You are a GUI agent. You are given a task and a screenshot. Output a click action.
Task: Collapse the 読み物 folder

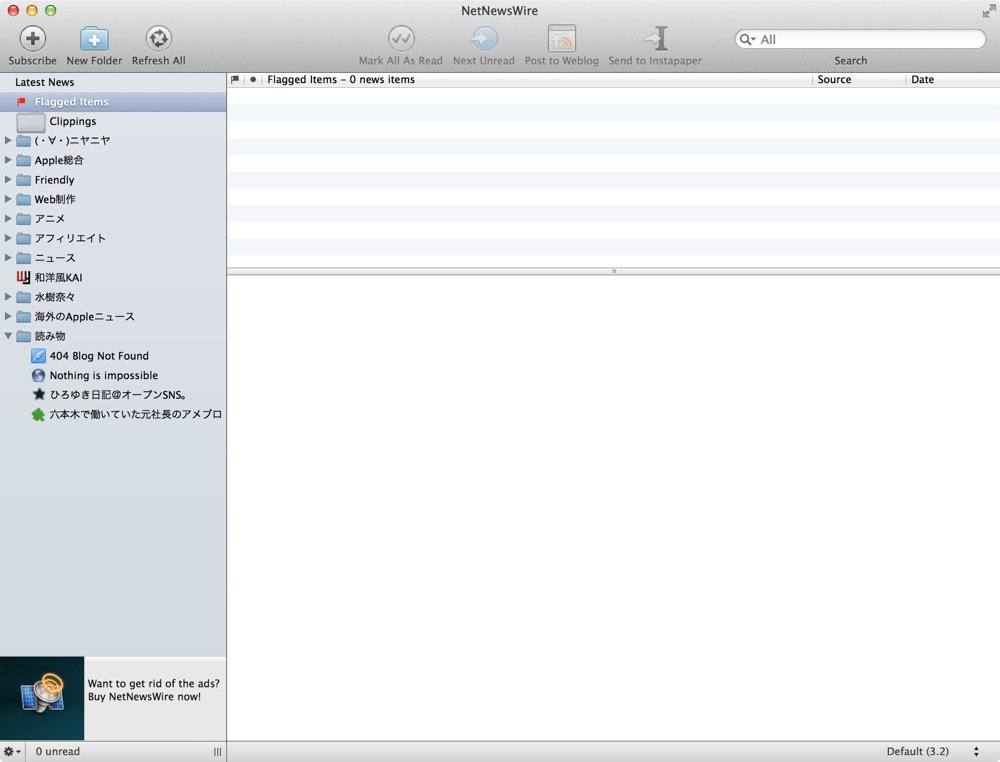[x=8, y=335]
